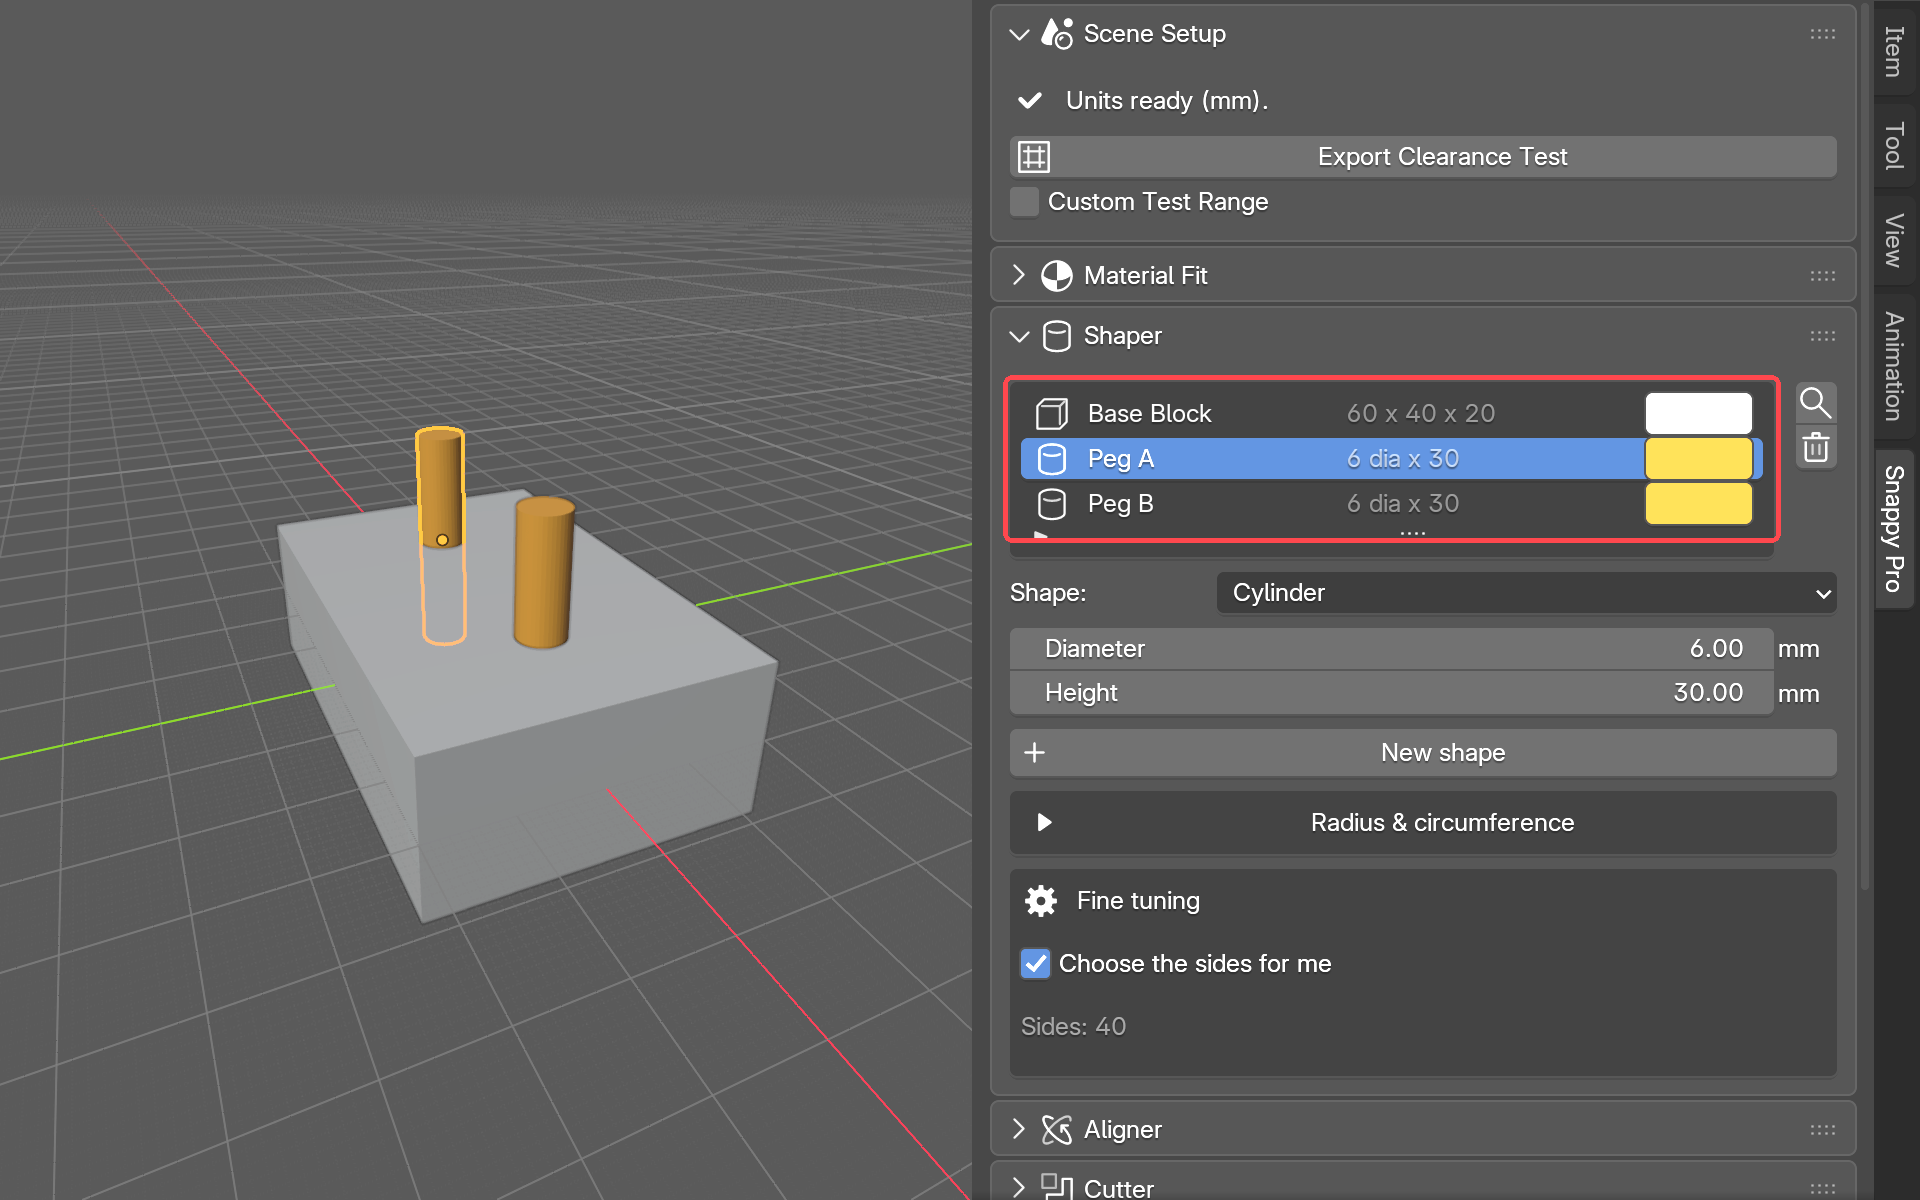The image size is (1920, 1200).
Task: Click the Peg B cylinder in viewport
Action: pyautogui.click(x=543, y=573)
